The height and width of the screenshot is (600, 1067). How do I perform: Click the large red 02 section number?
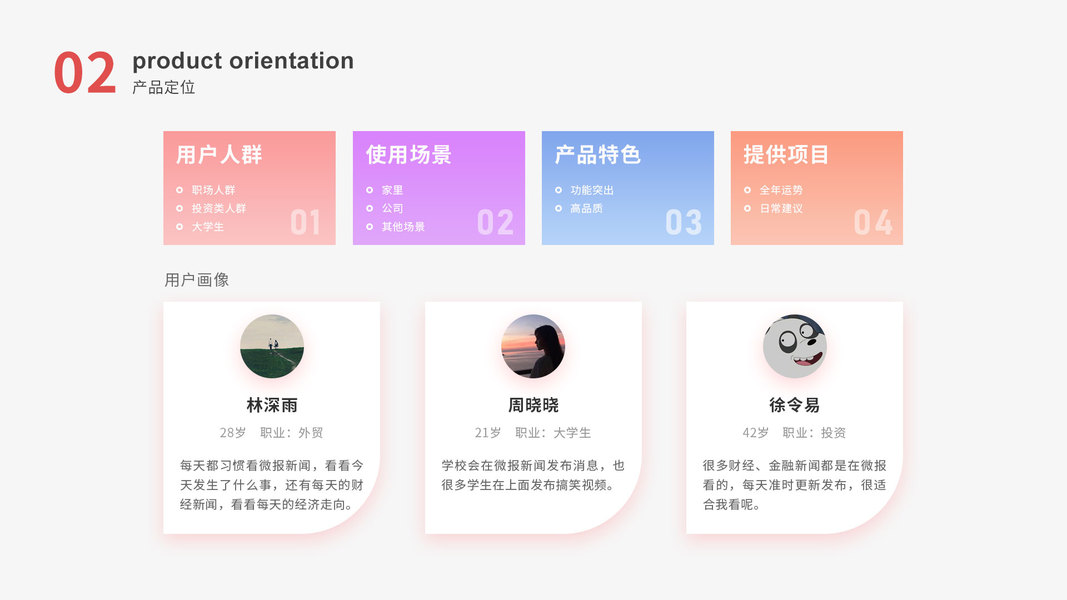tap(85, 74)
